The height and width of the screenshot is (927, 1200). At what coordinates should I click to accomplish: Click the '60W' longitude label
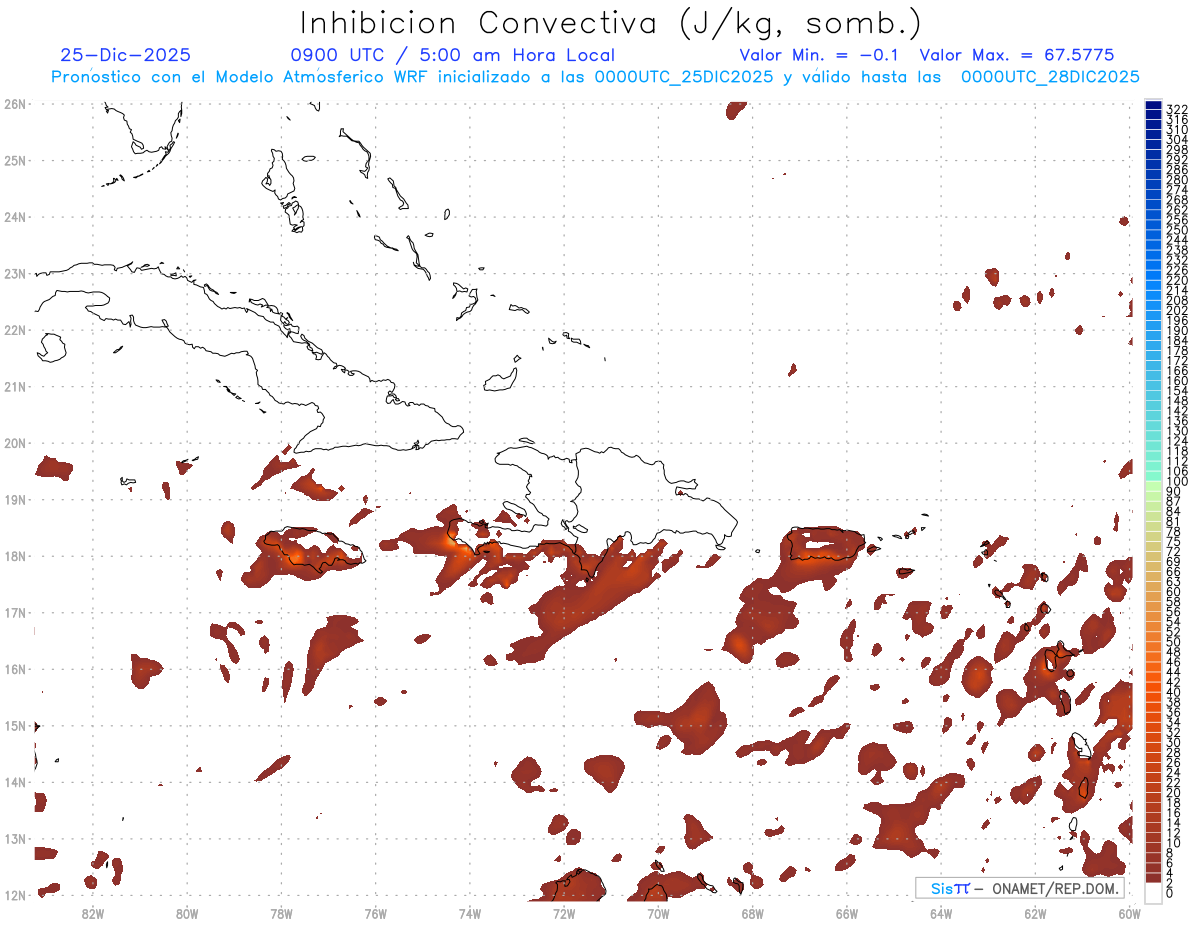(x=1129, y=913)
